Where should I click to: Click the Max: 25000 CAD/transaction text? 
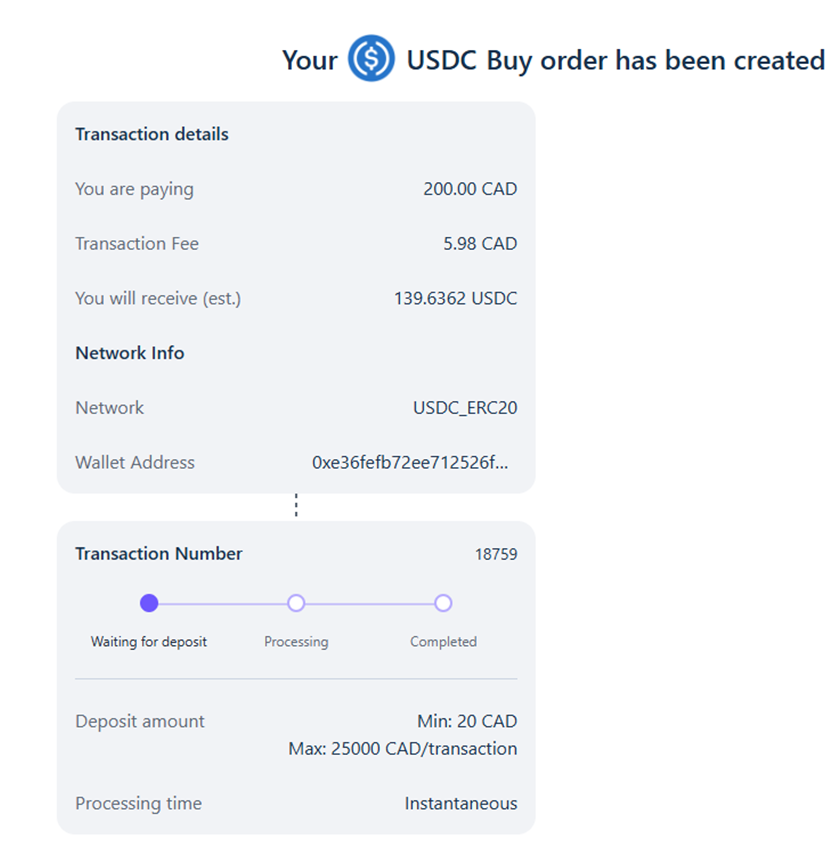402,749
